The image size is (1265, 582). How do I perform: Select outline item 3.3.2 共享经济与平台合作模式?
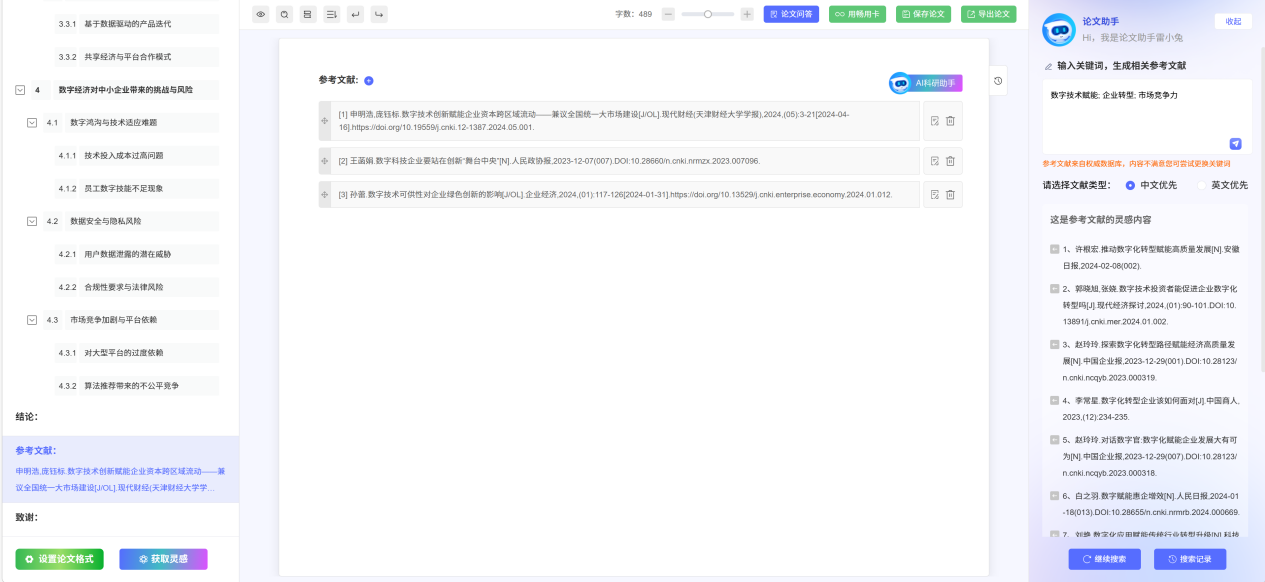[136, 56]
